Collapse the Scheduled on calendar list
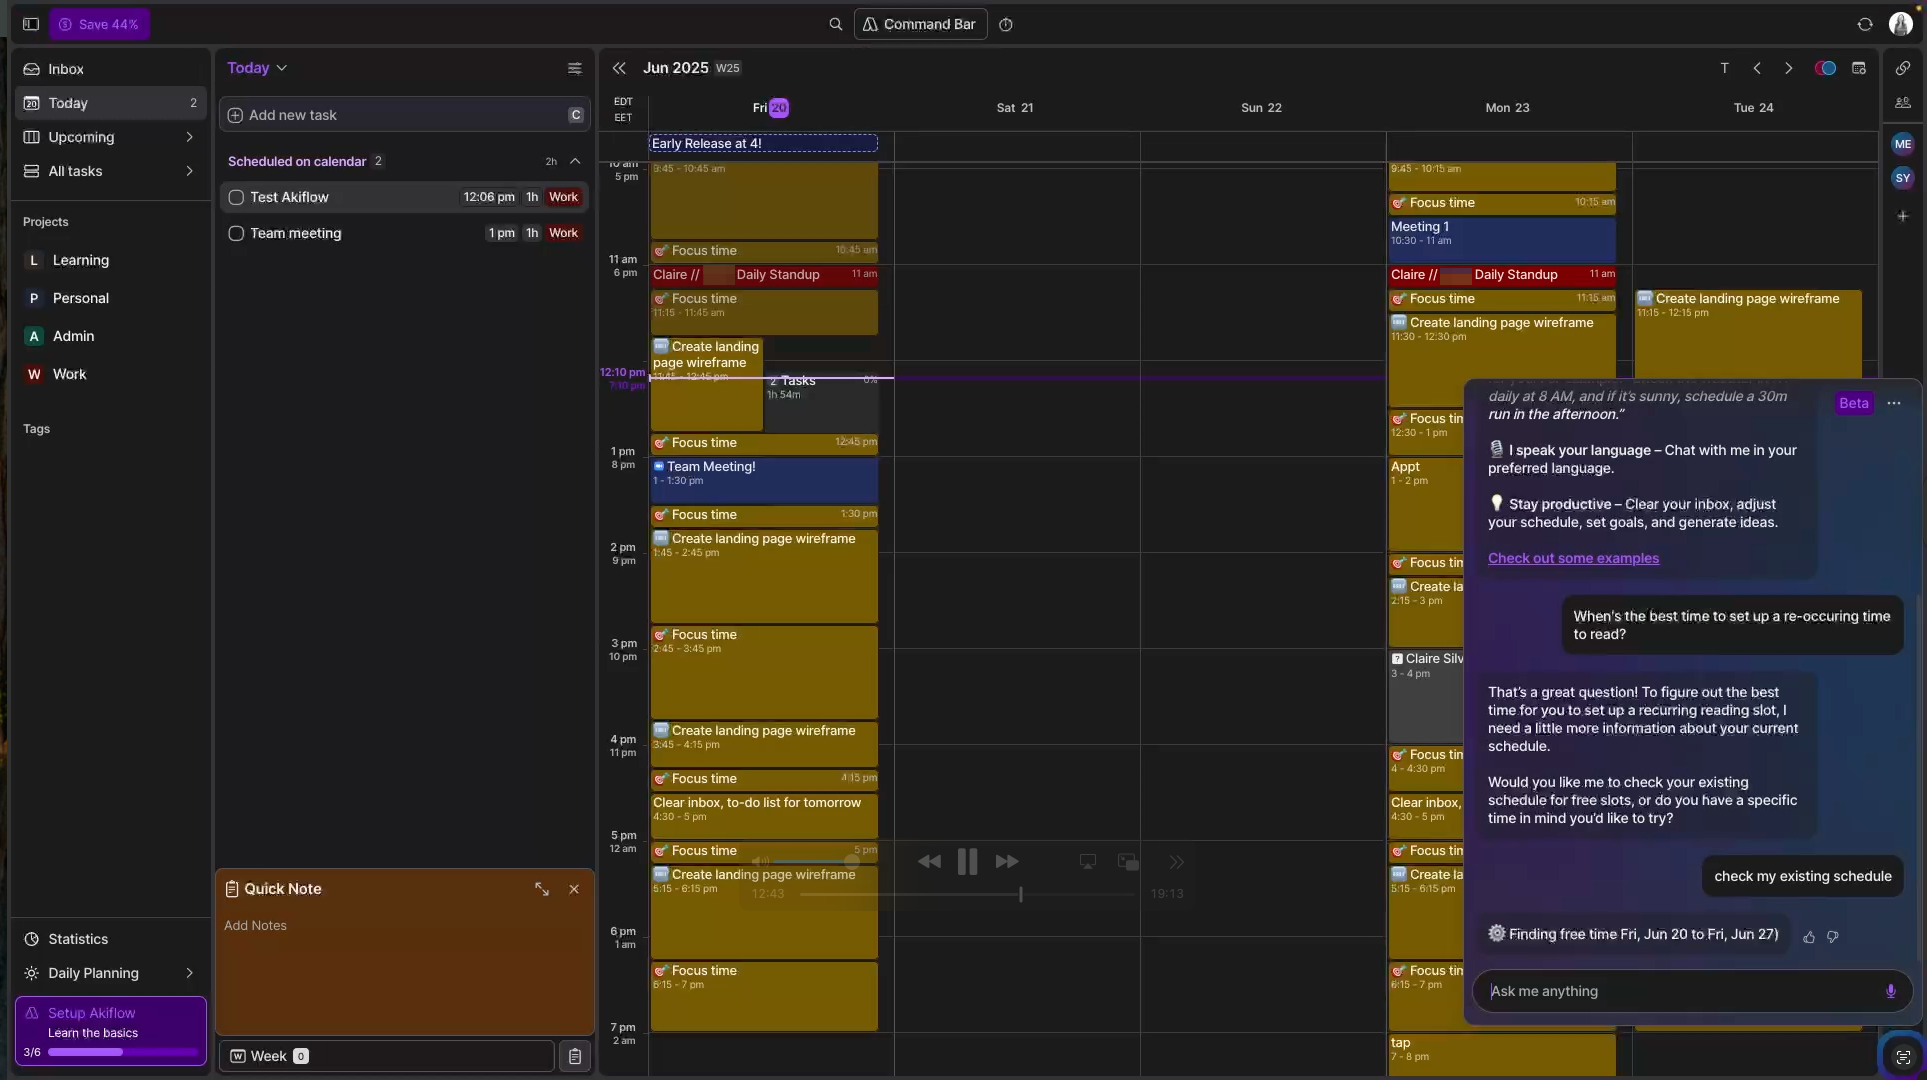Screen dimensions: 1927x1080 point(575,161)
